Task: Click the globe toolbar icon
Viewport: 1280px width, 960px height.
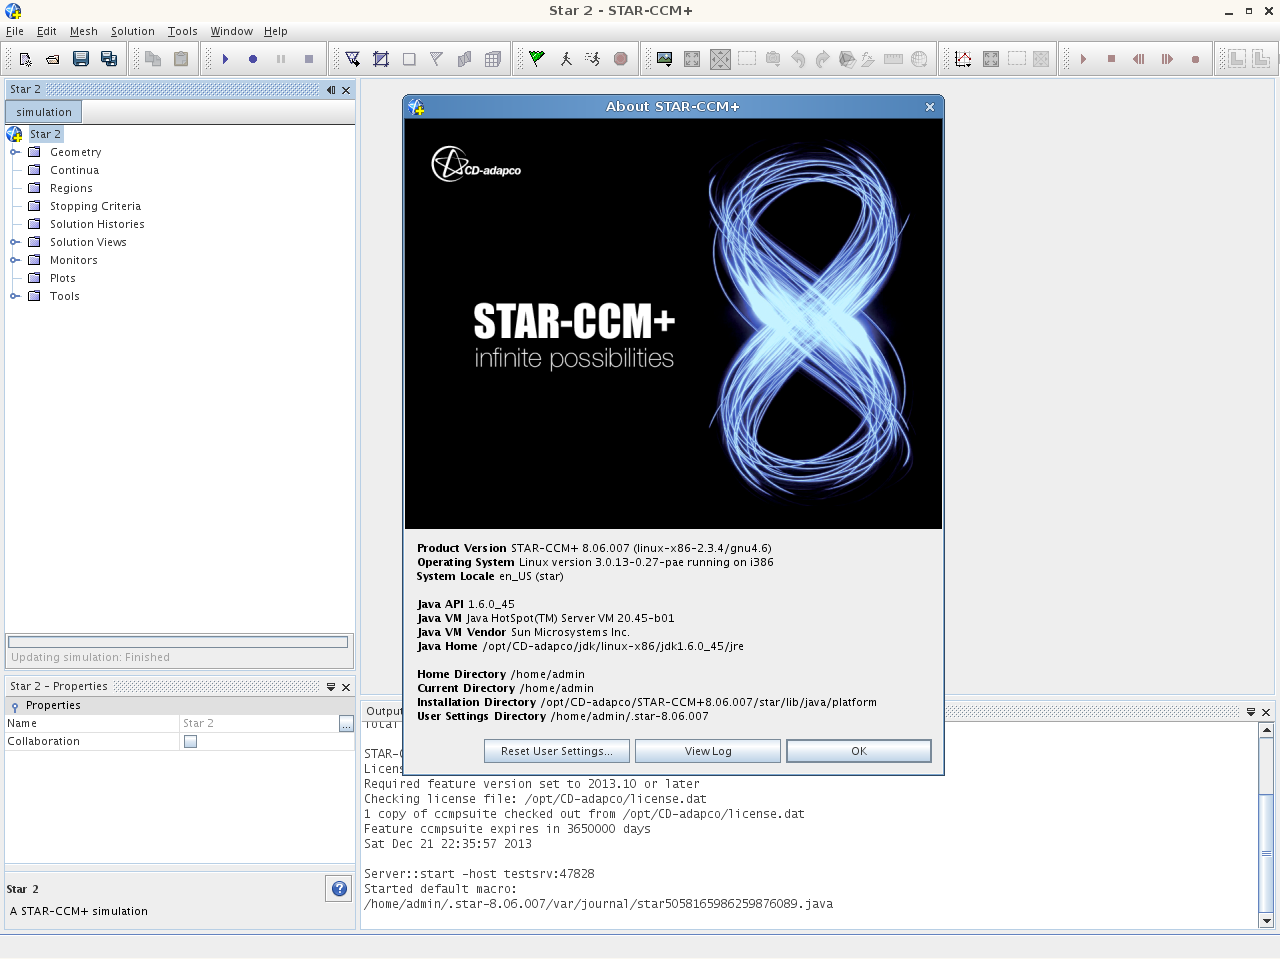Action: 919,59
